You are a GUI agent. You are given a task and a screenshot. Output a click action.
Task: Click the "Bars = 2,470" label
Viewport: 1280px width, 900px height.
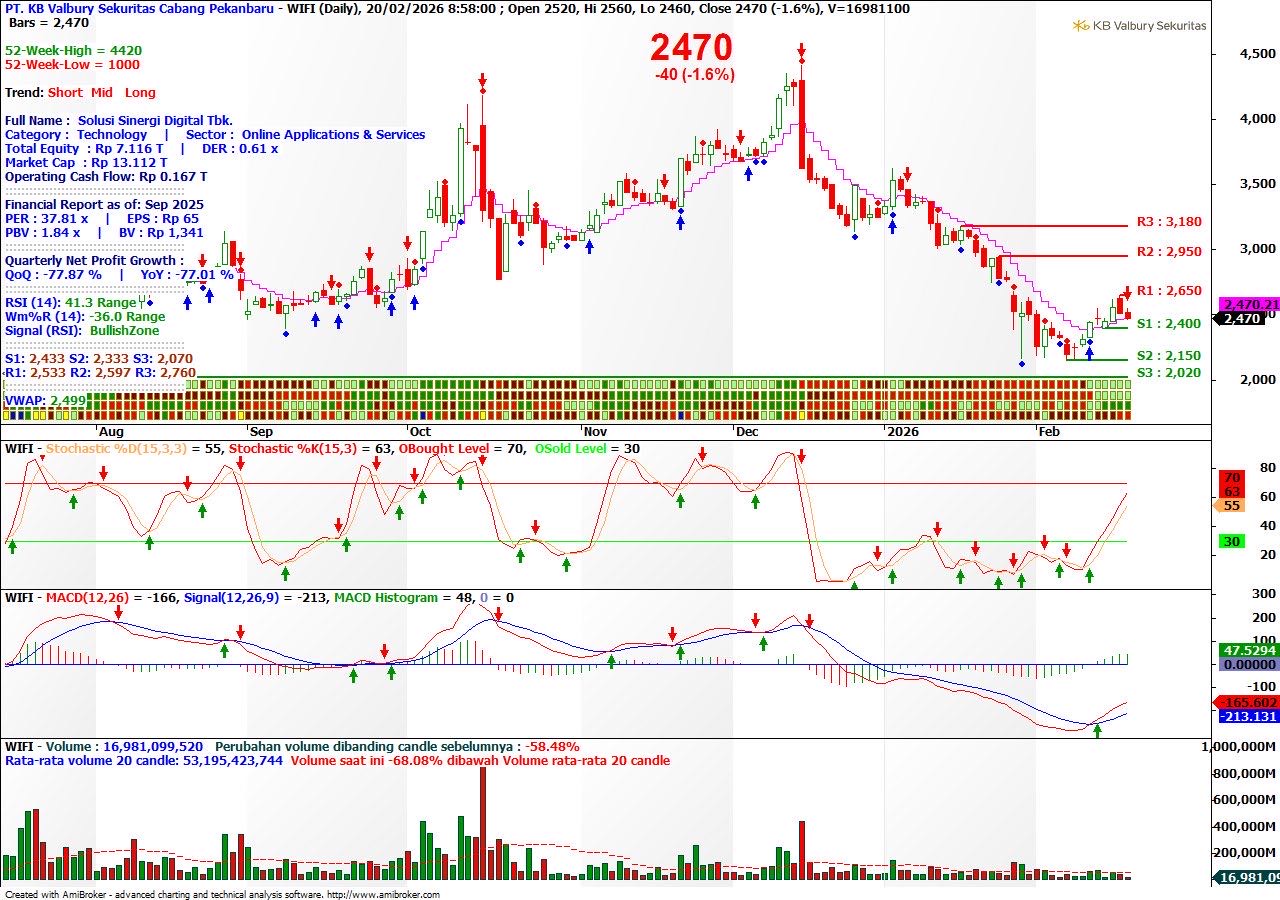49,22
